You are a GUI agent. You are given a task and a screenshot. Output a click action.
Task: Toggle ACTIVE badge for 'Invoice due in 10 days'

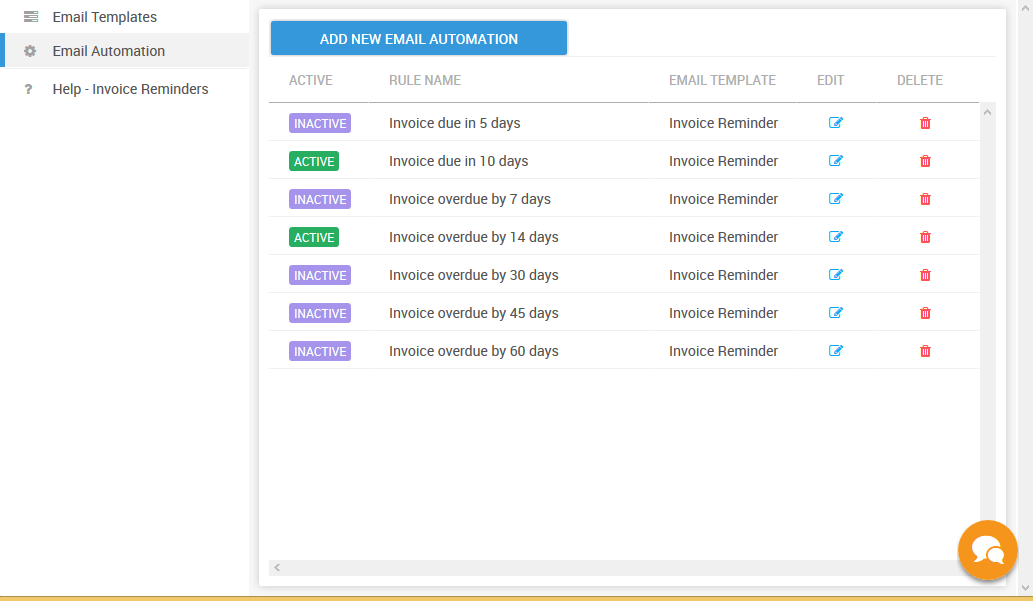(314, 161)
